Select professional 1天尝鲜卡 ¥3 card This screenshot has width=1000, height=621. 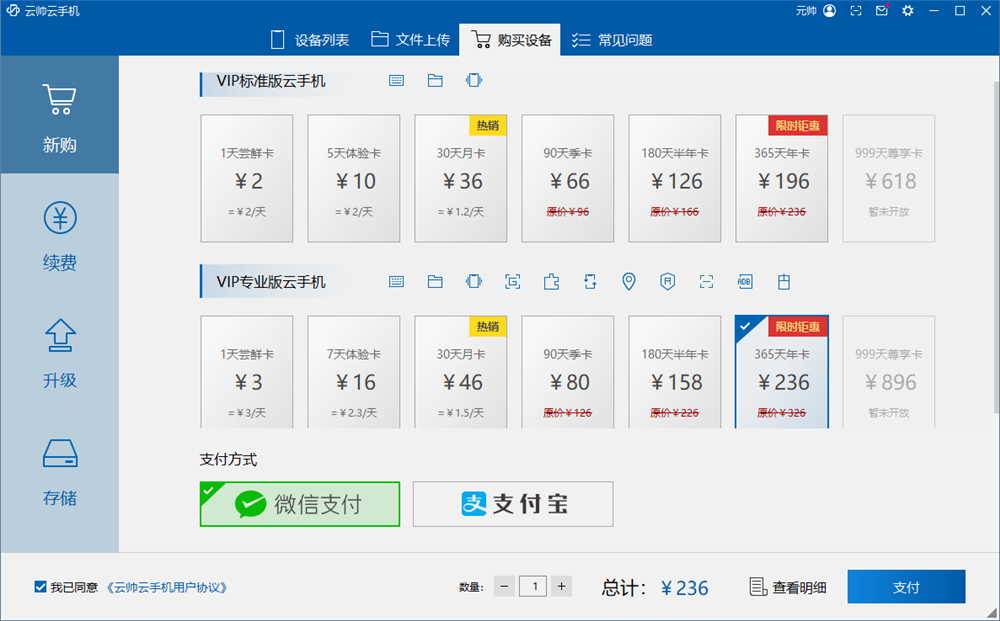(247, 372)
